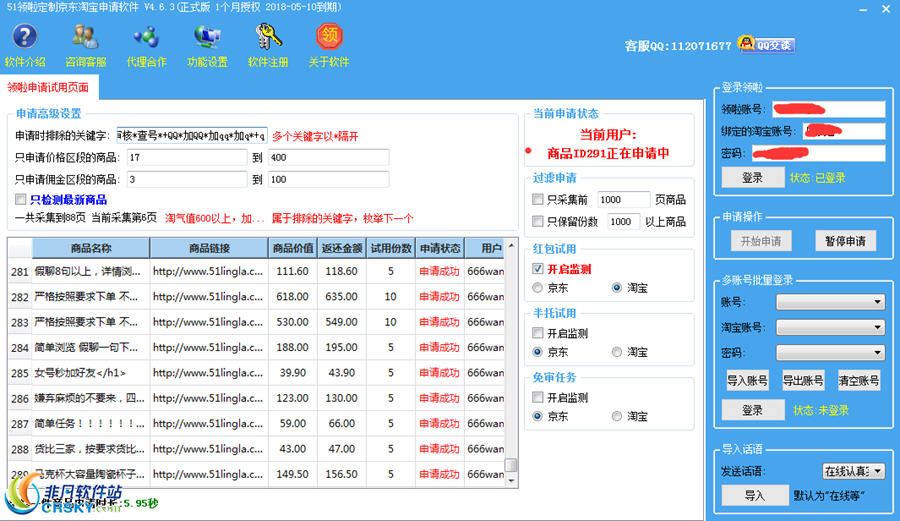Click the 导入 button under 导入话语

755,496
